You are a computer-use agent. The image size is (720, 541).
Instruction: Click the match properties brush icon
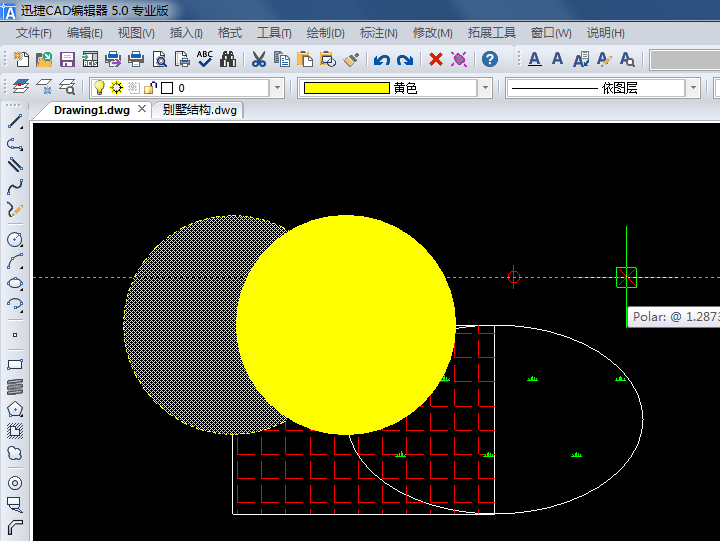coord(351,59)
